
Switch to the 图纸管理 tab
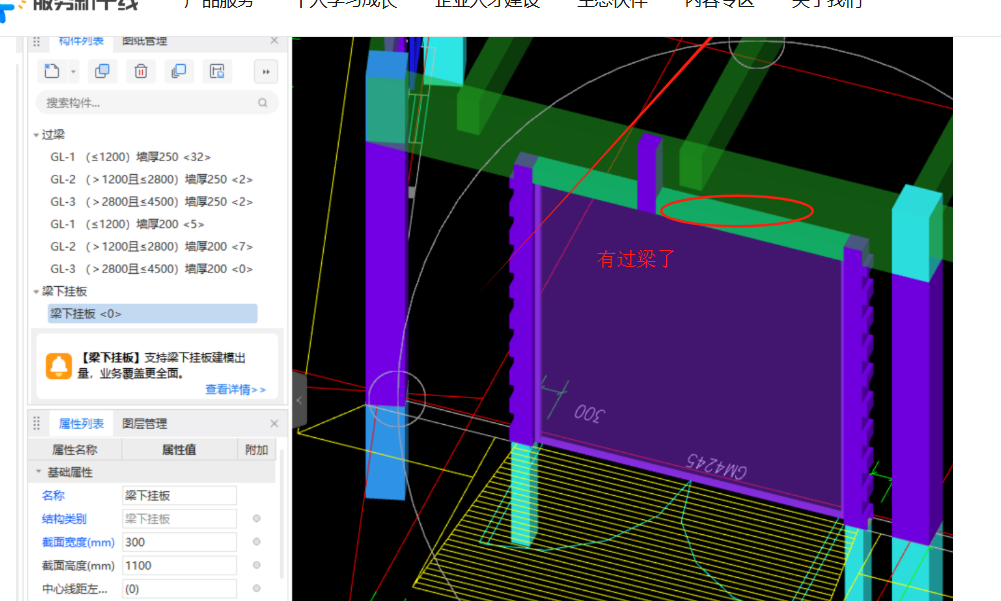coord(145,42)
